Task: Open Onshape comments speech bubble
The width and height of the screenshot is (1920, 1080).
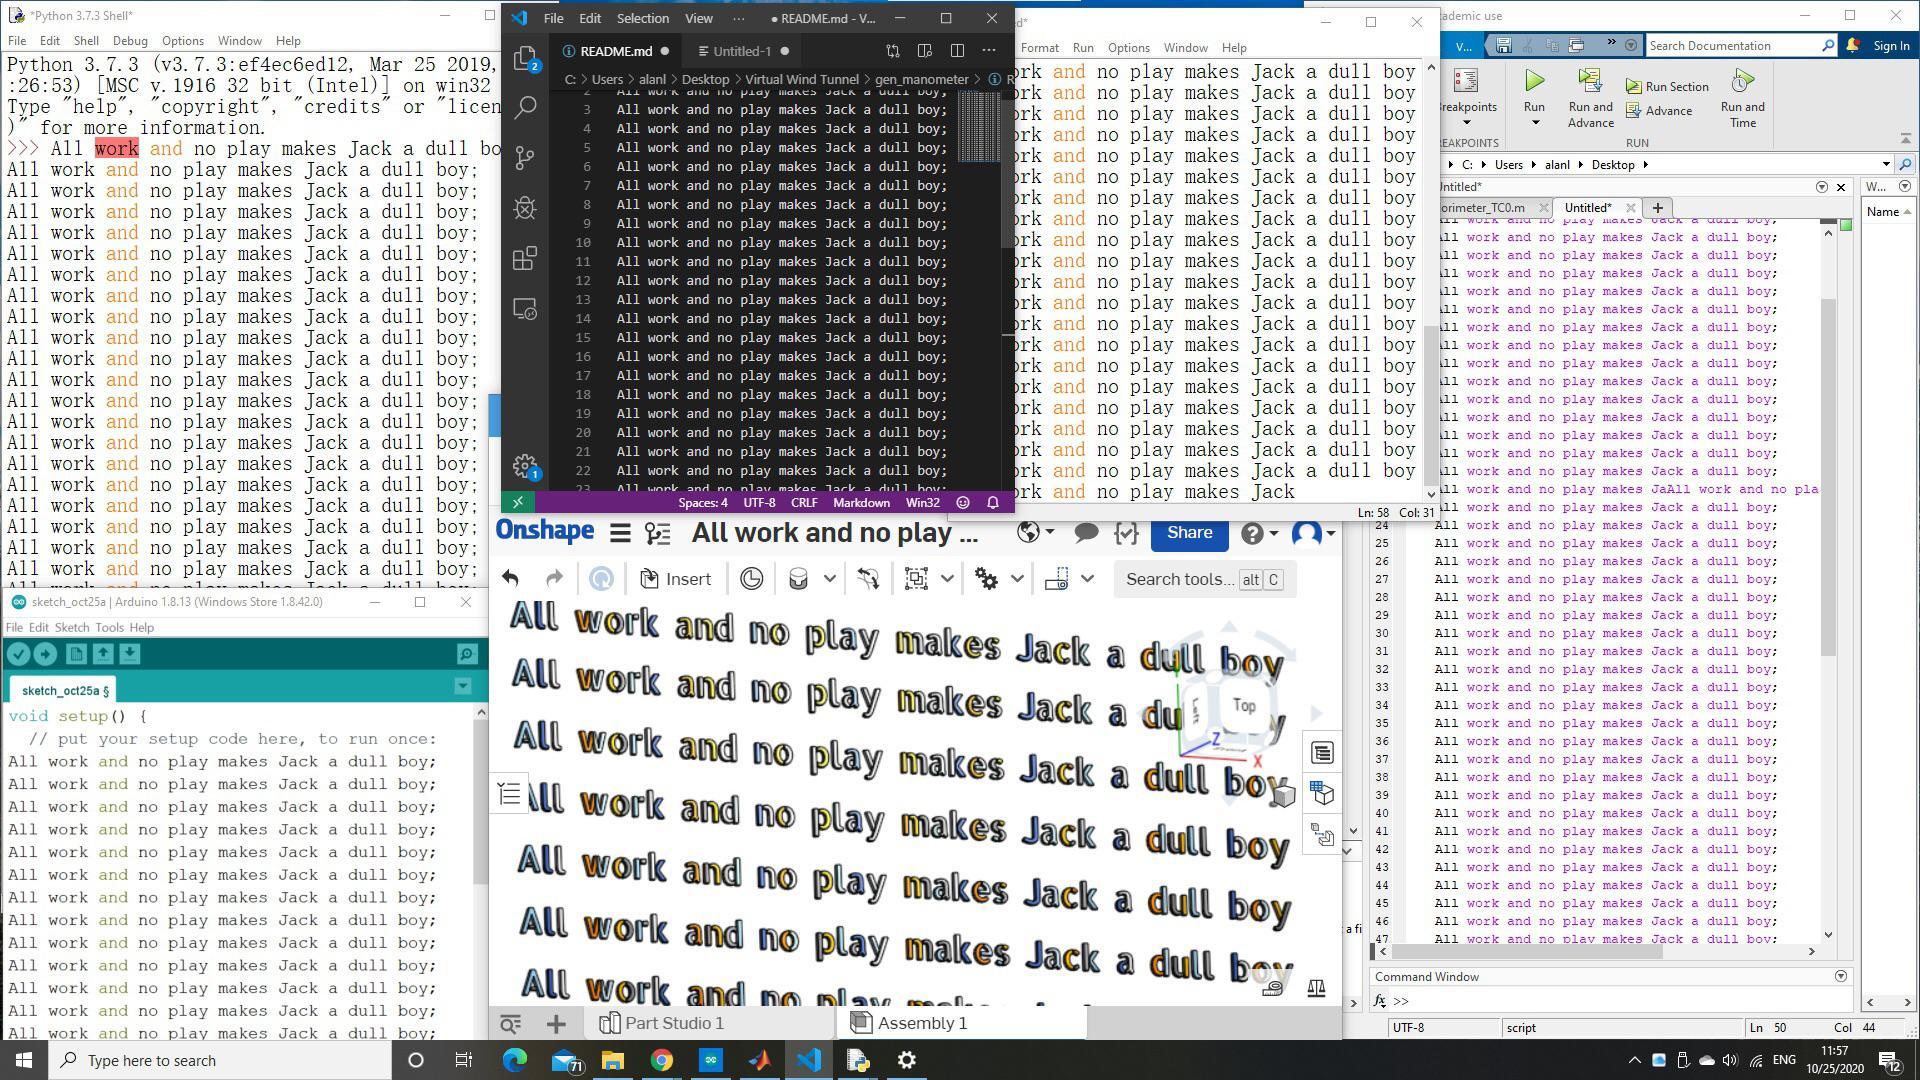Action: [1086, 533]
